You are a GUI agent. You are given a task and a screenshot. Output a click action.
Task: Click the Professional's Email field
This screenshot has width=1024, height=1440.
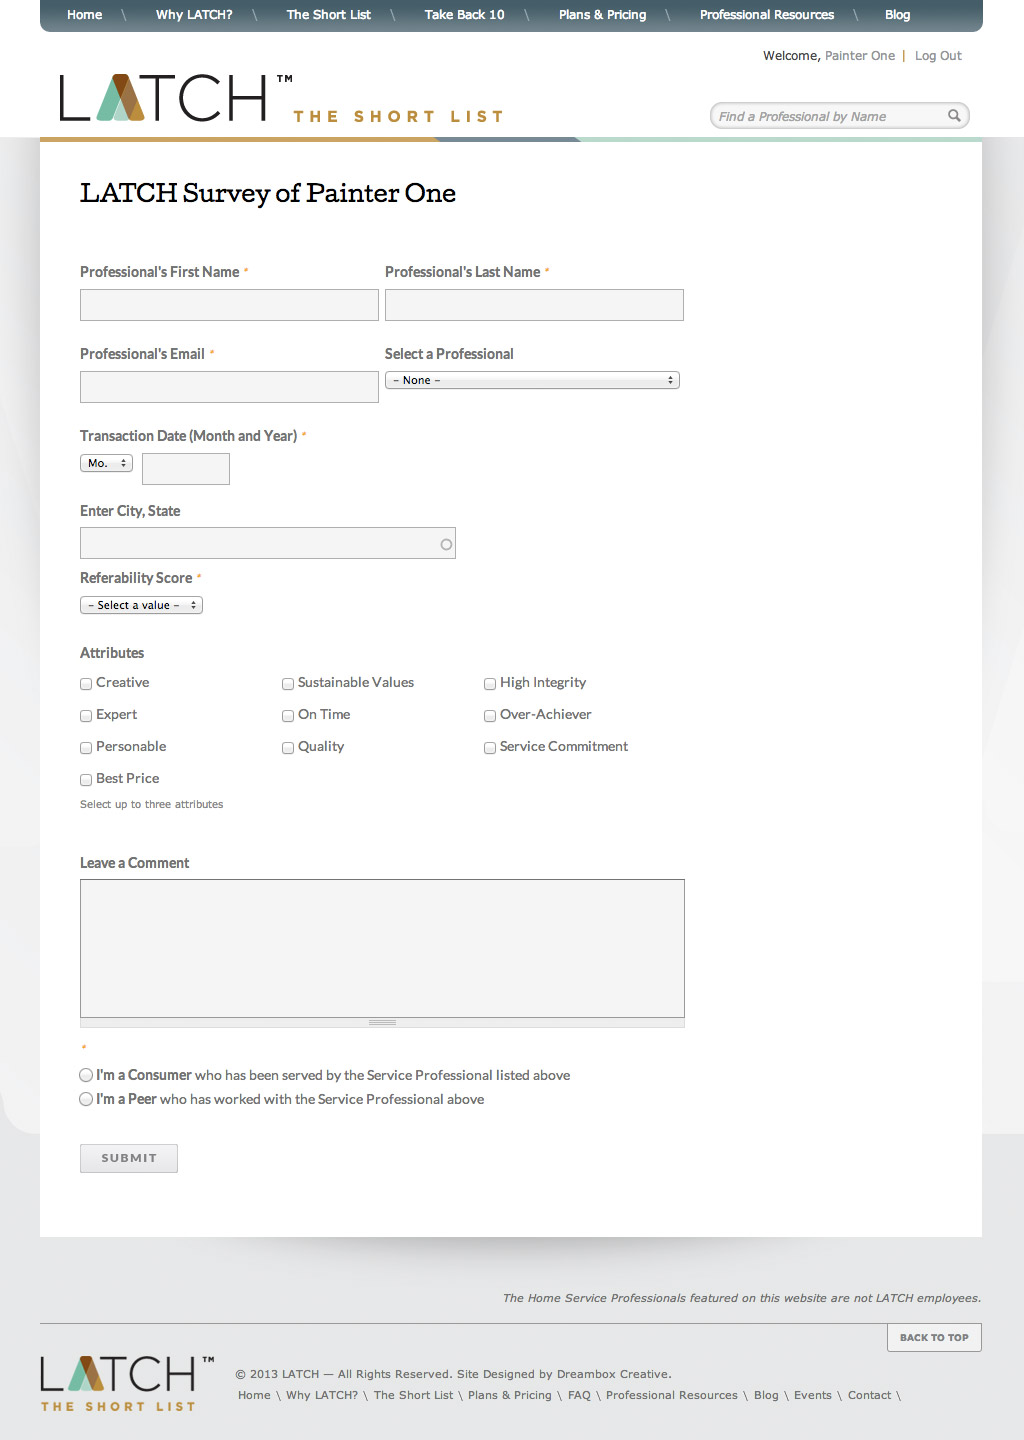[229, 387]
